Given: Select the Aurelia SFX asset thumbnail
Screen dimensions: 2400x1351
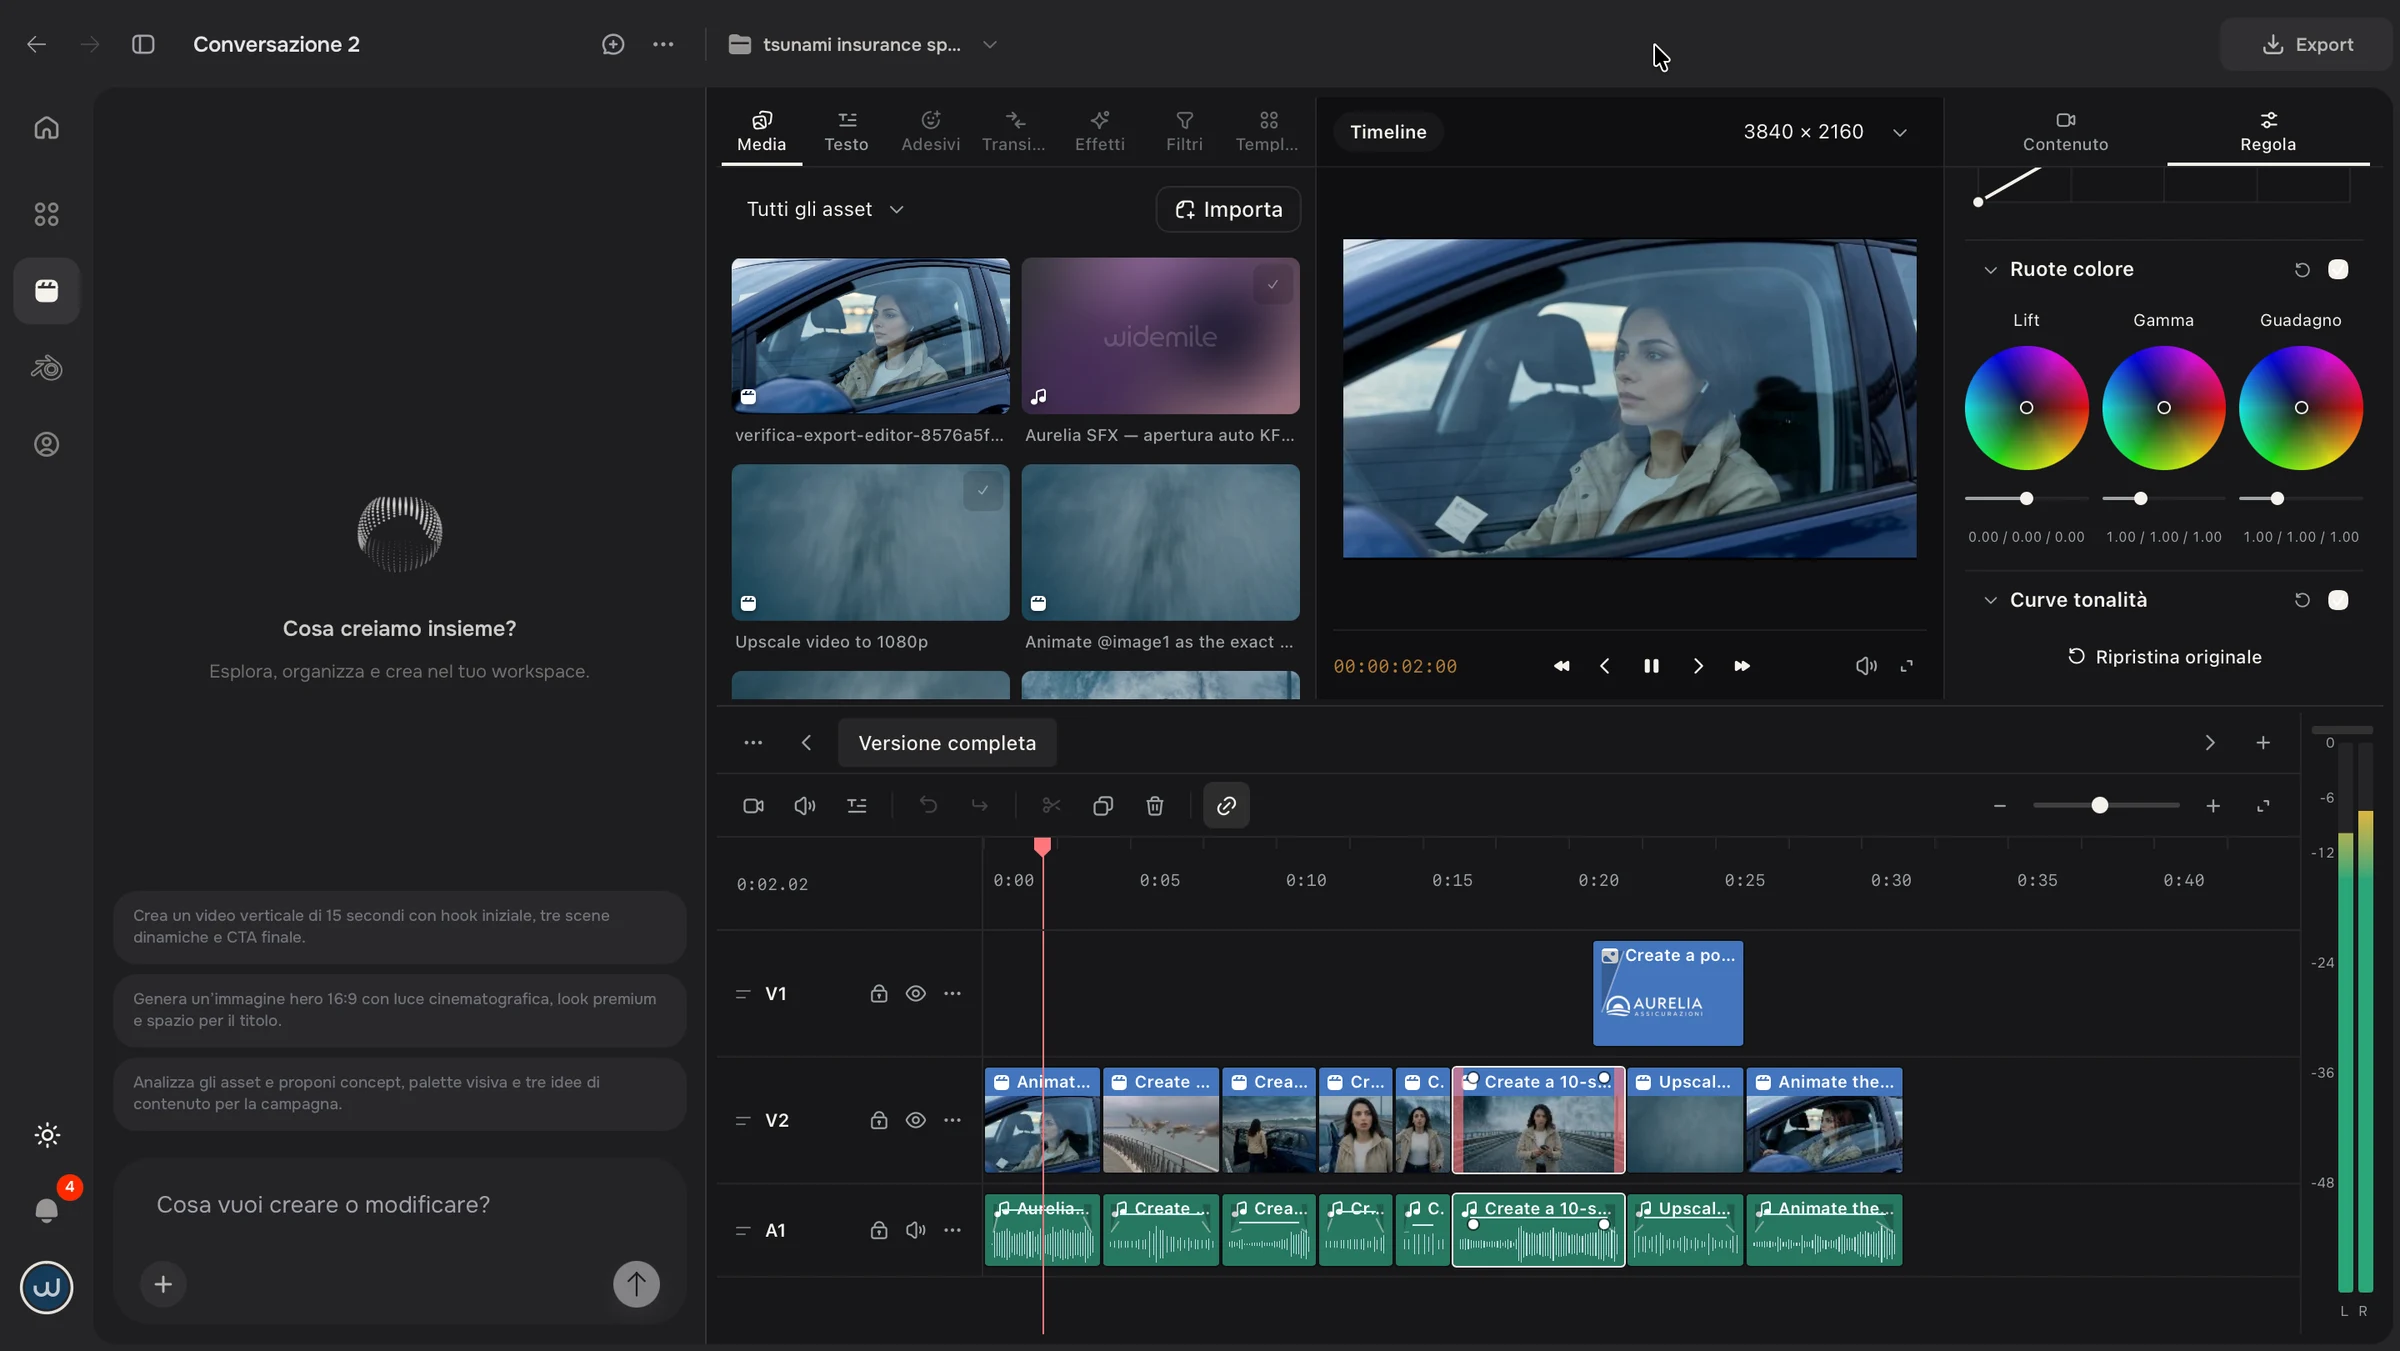Looking at the screenshot, I should tap(1160, 336).
